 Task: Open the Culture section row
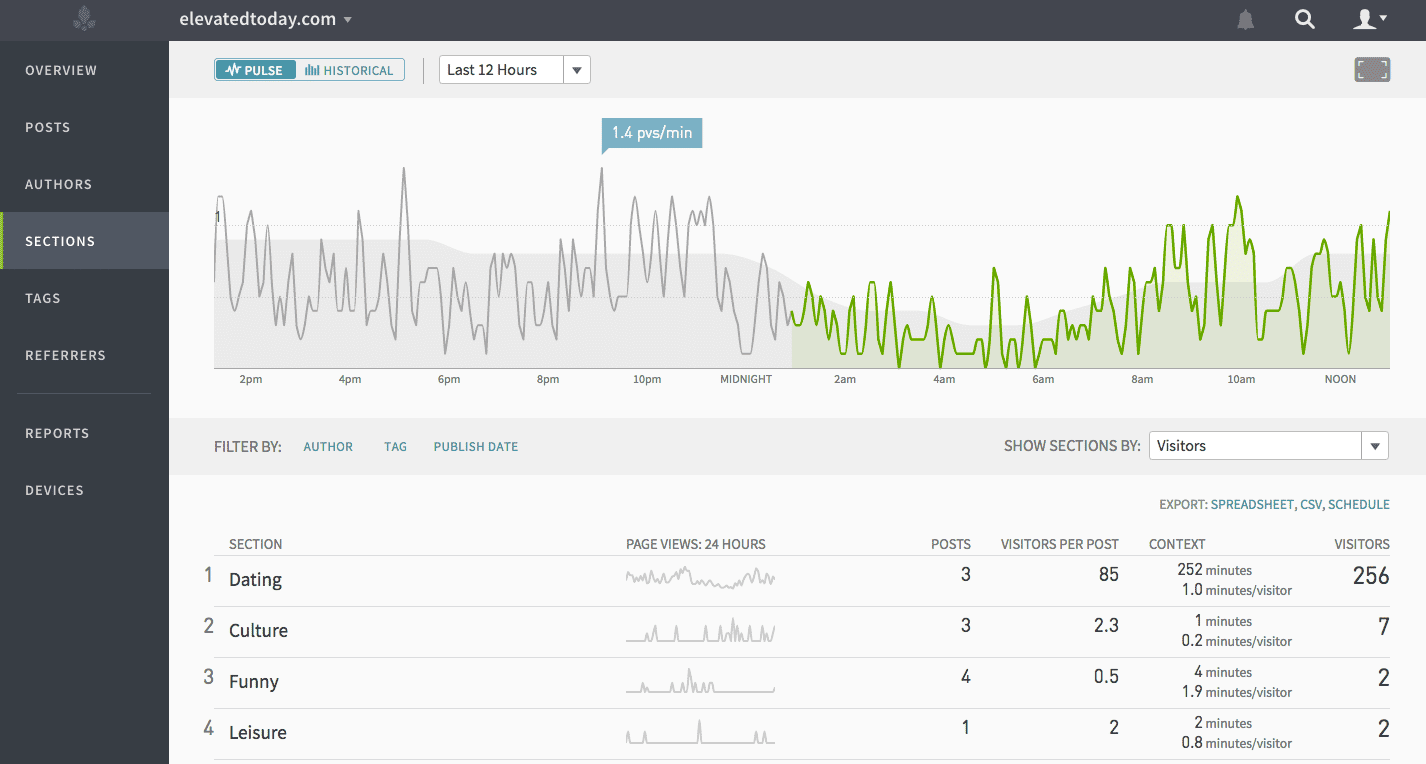[x=801, y=632]
